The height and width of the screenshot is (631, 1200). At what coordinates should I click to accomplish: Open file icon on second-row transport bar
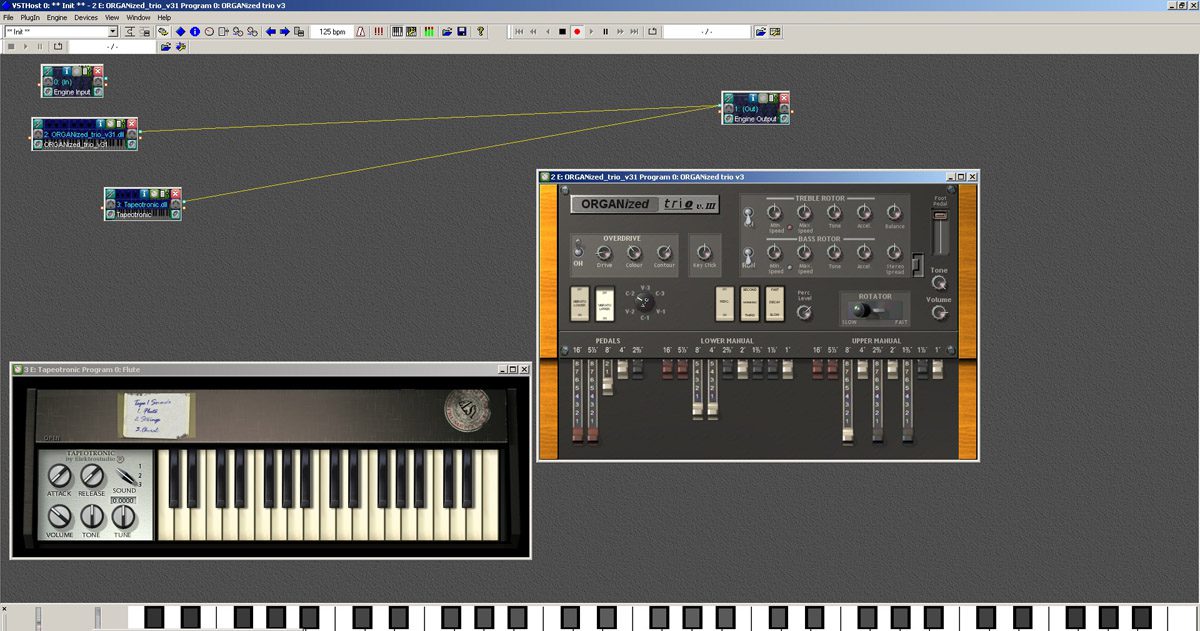pos(166,46)
